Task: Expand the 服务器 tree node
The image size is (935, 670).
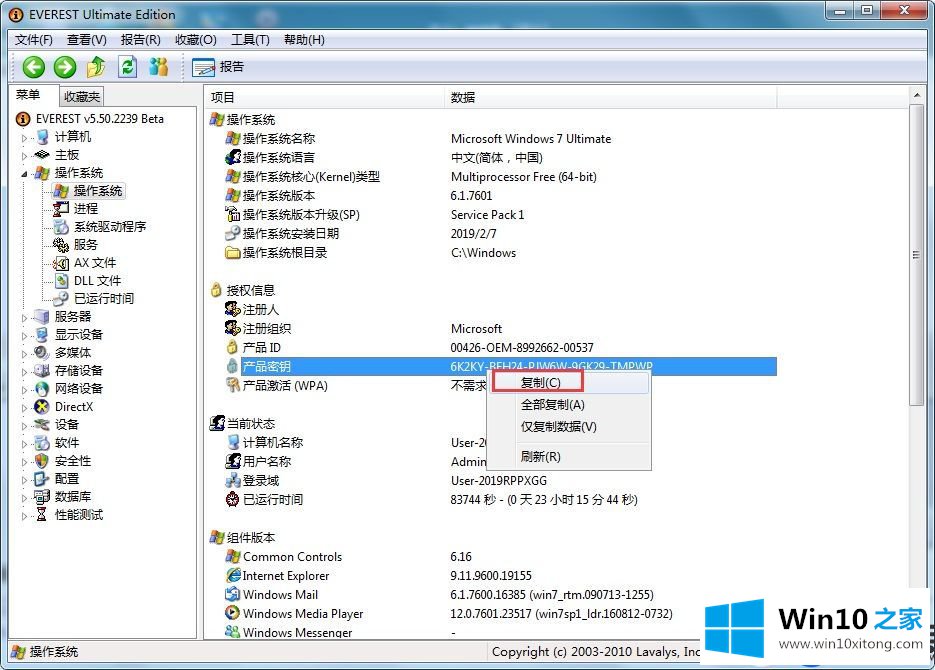Action: click(x=24, y=318)
